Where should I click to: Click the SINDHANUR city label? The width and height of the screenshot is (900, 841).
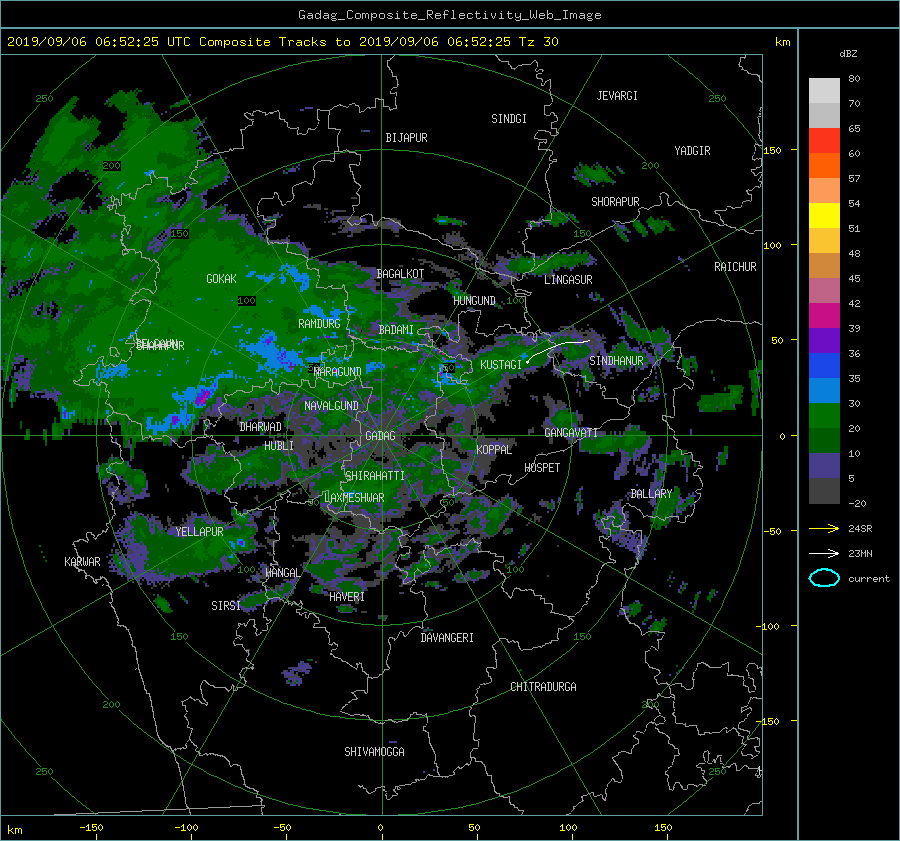(x=616, y=361)
